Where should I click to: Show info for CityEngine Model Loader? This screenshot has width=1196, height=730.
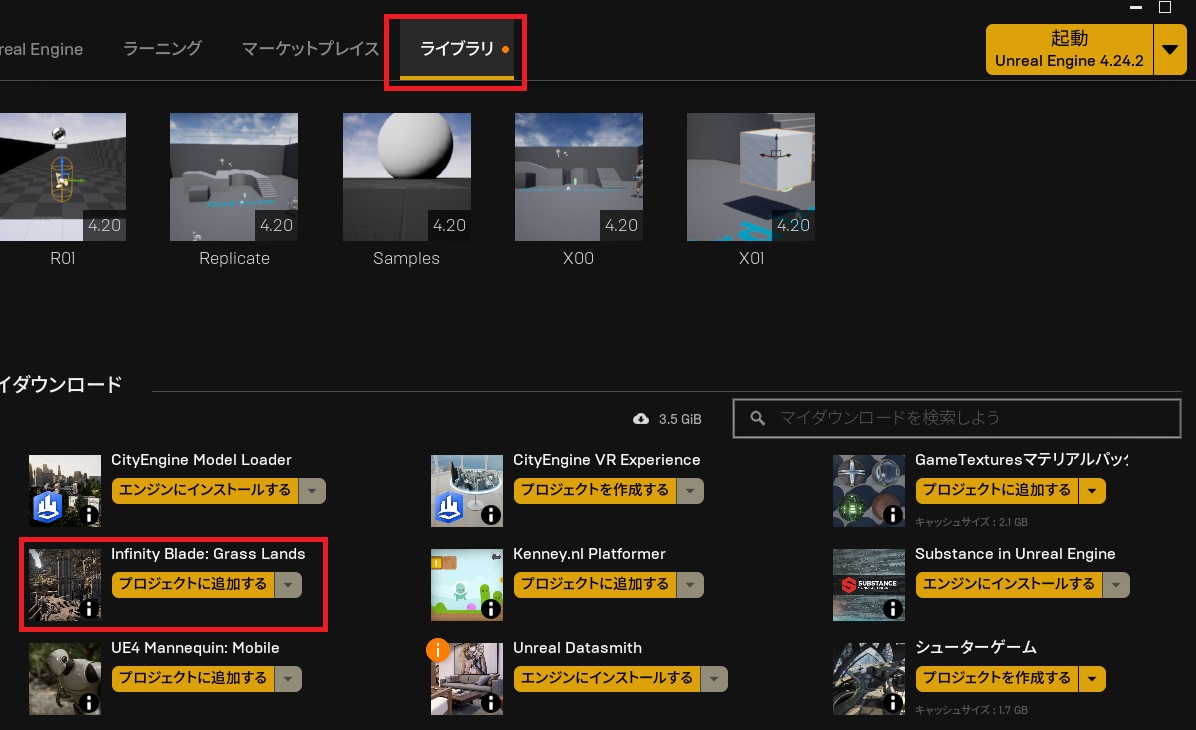pyautogui.click(x=89, y=515)
